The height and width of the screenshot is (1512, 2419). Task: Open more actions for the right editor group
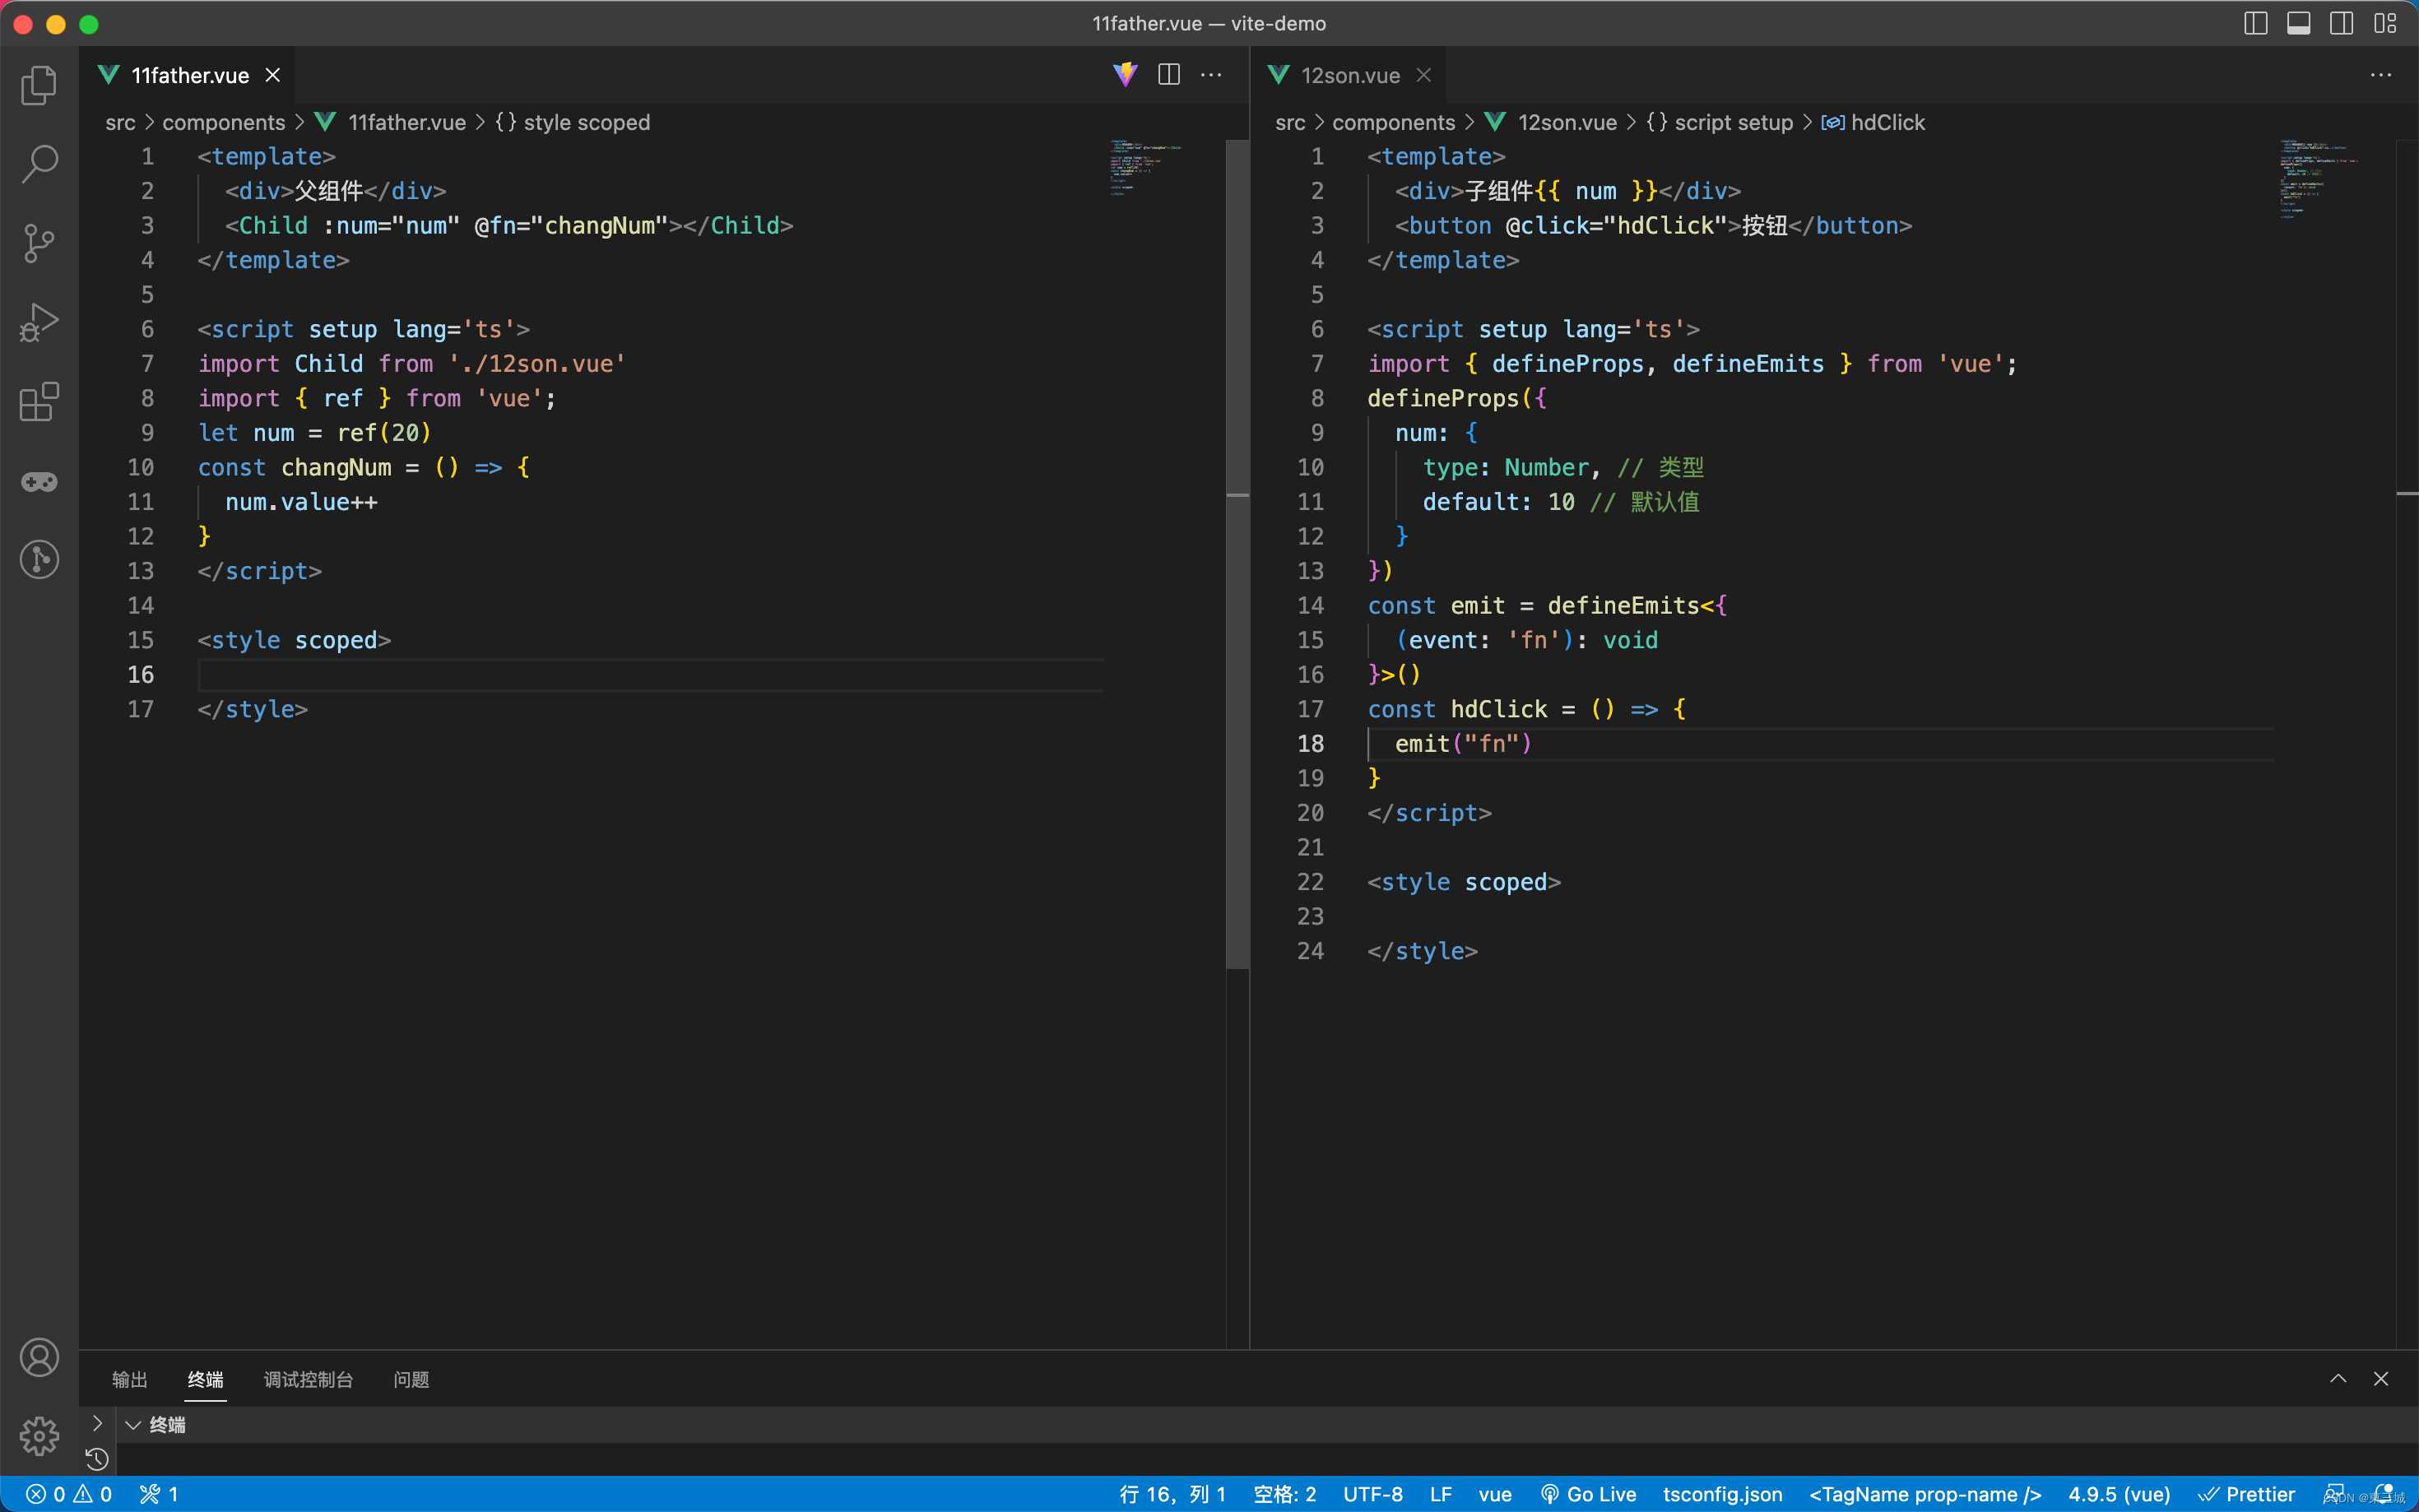2381,75
